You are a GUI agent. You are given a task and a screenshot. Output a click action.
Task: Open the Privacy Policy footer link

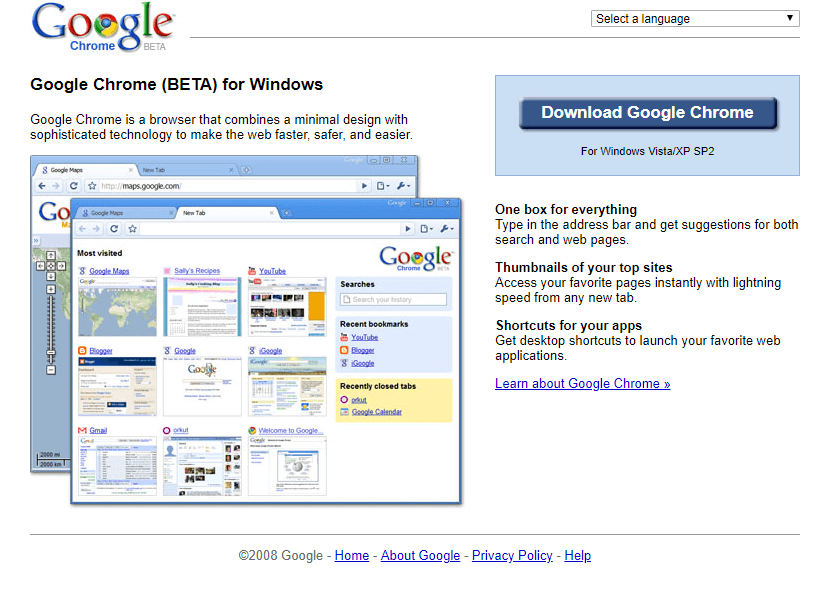point(512,556)
